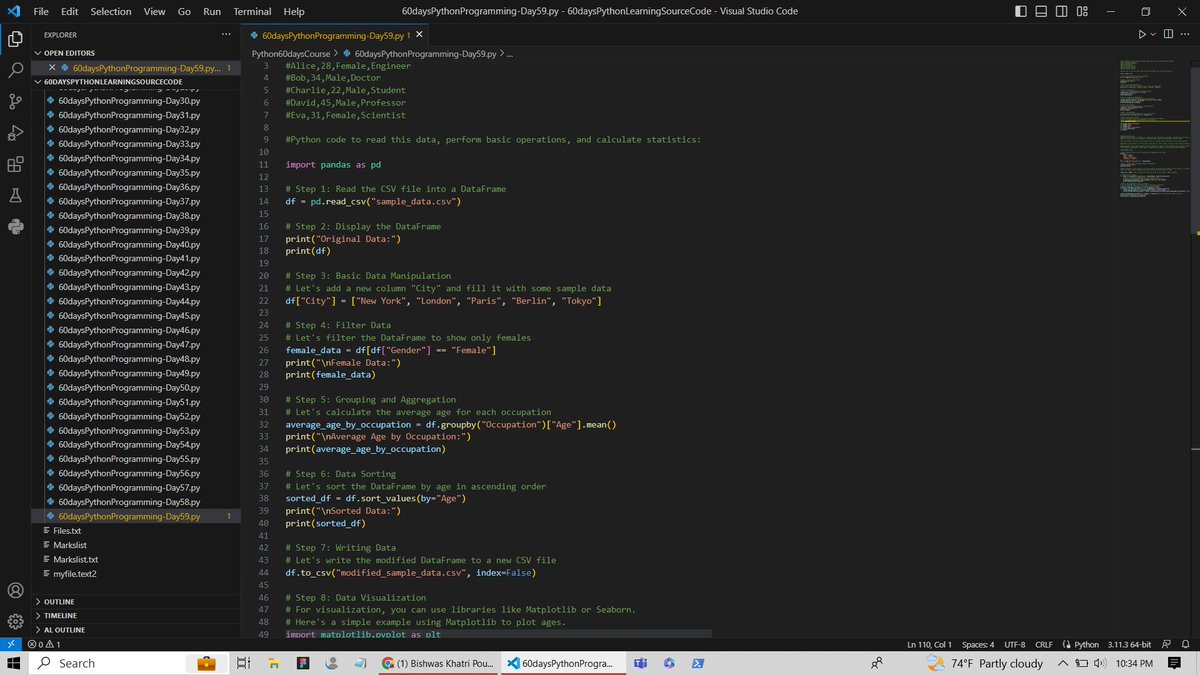Viewport: 1200px width, 675px height.
Task: Open the Accounts menu icon
Action: point(15,590)
